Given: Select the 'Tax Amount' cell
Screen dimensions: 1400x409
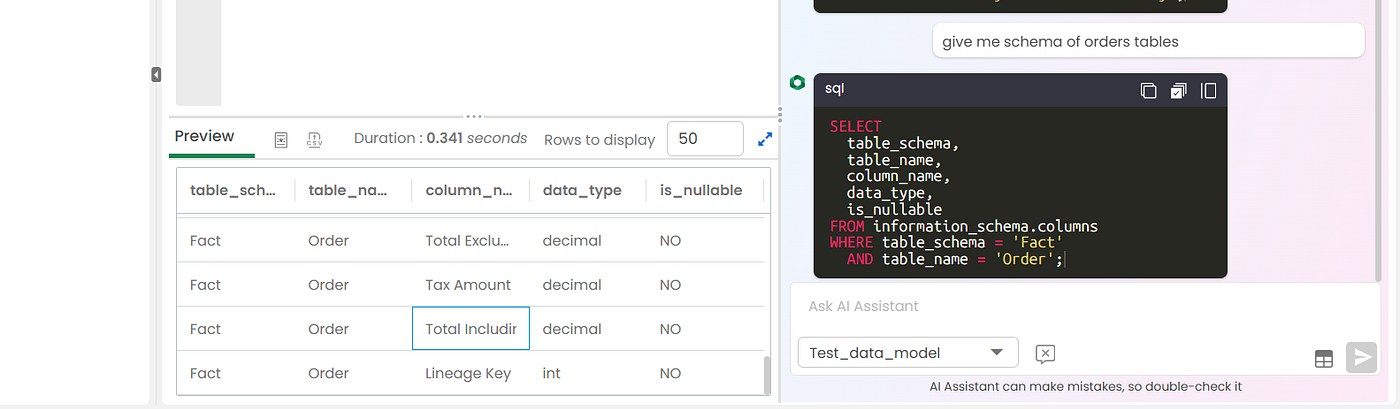Looking at the screenshot, I should [x=470, y=285].
